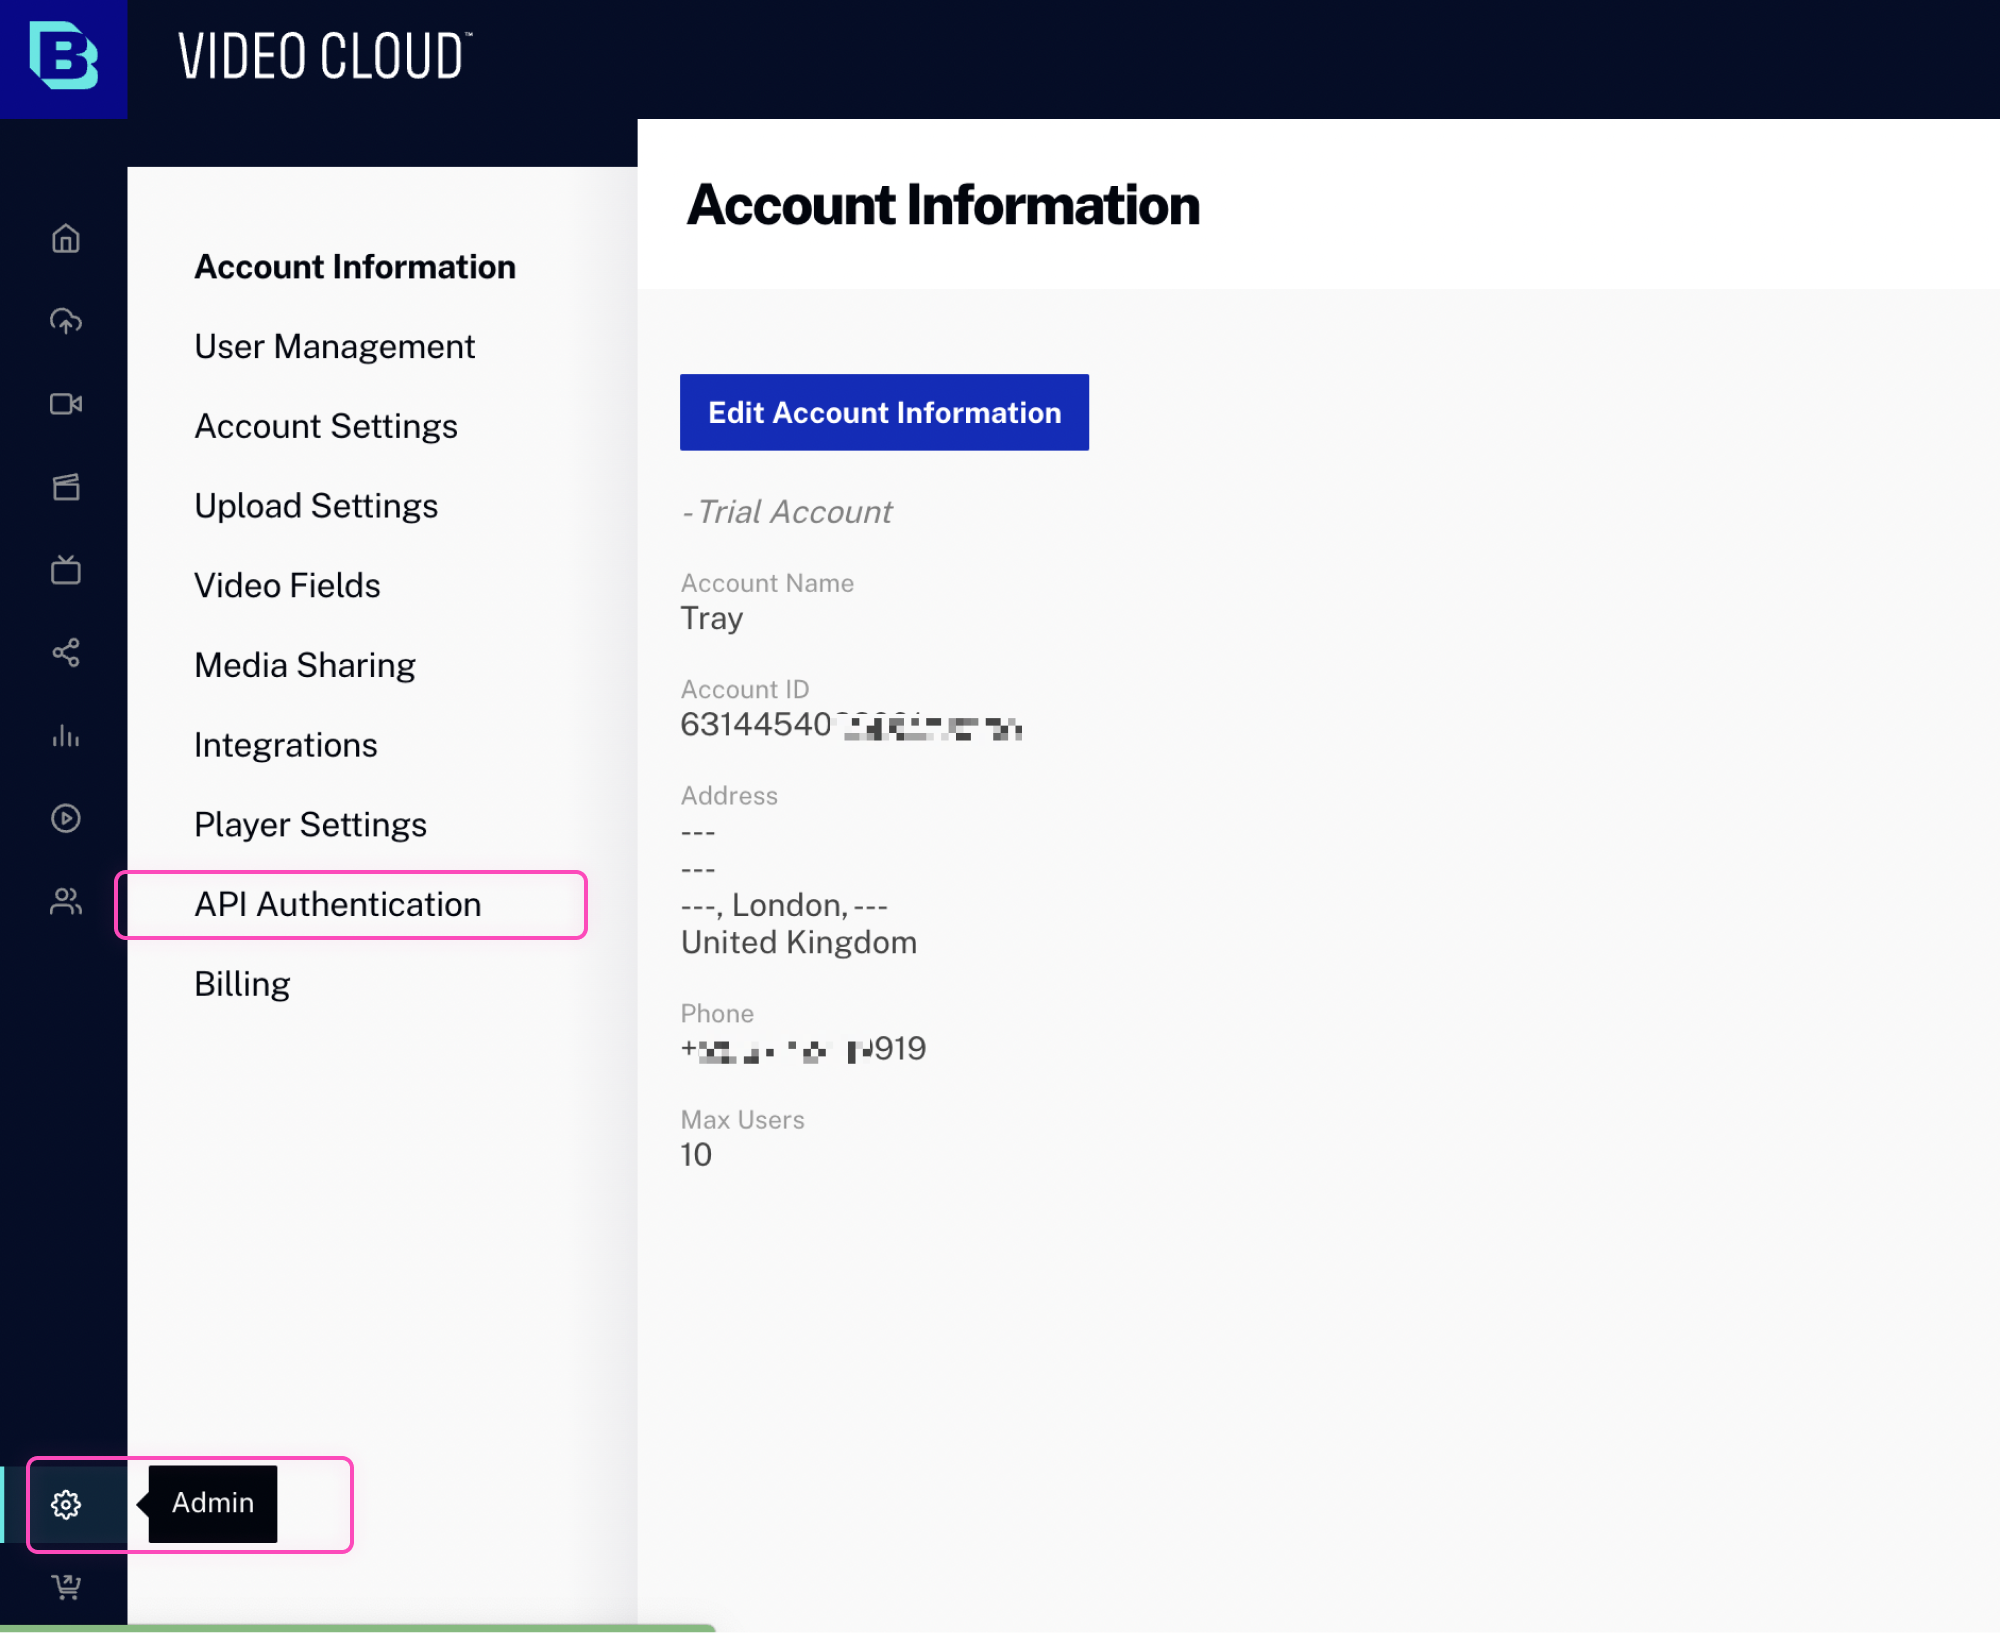The width and height of the screenshot is (2000, 1633).
Task: Open the API Authentication section
Action: (x=337, y=904)
